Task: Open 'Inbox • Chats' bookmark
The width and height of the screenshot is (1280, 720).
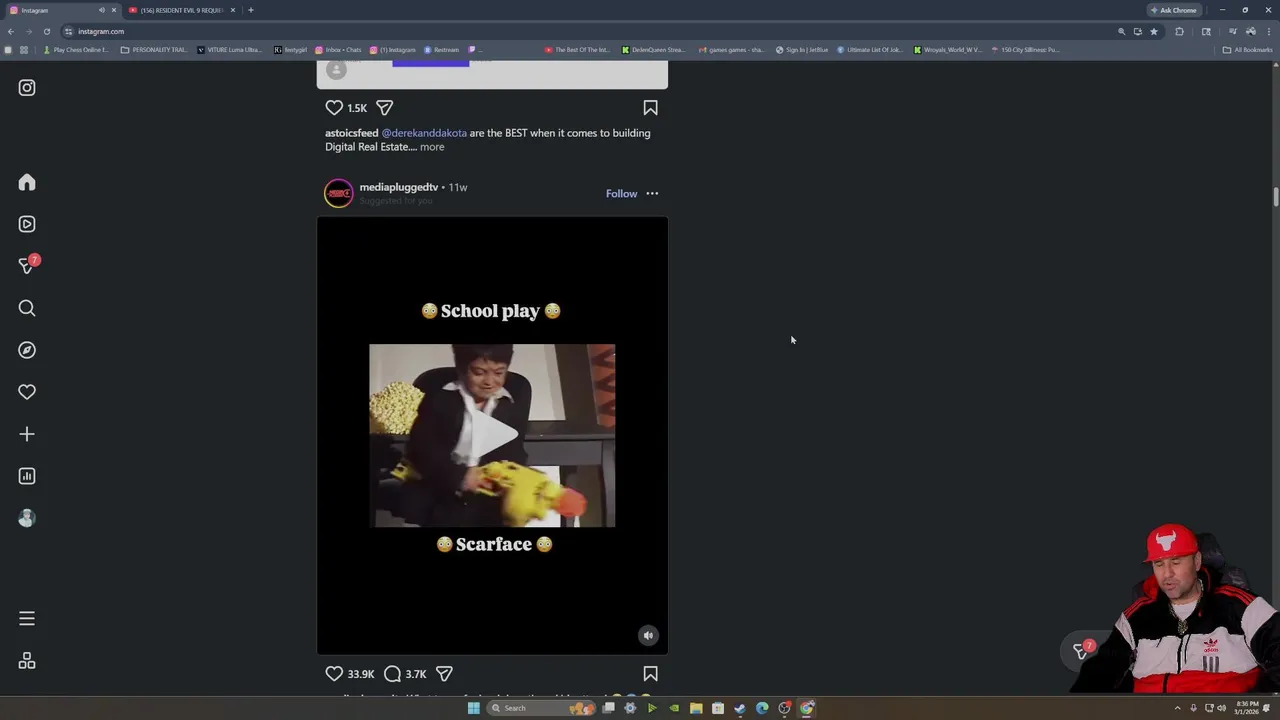Action: coord(338,50)
